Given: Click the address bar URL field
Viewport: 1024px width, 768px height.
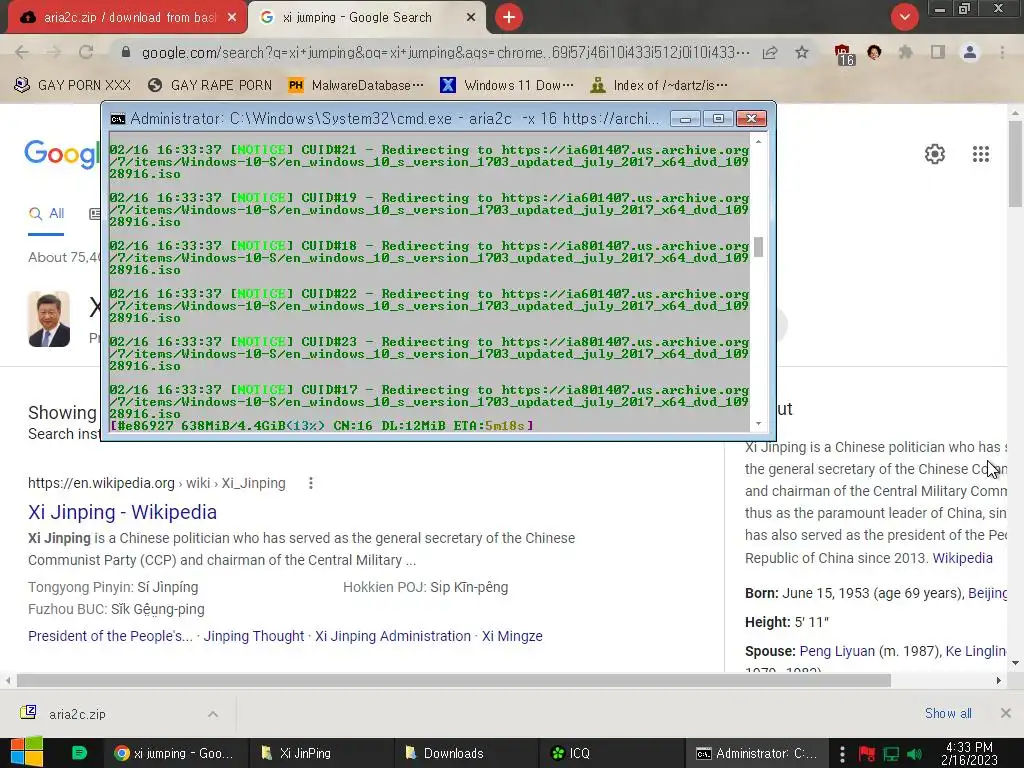Looking at the screenshot, I should point(444,52).
